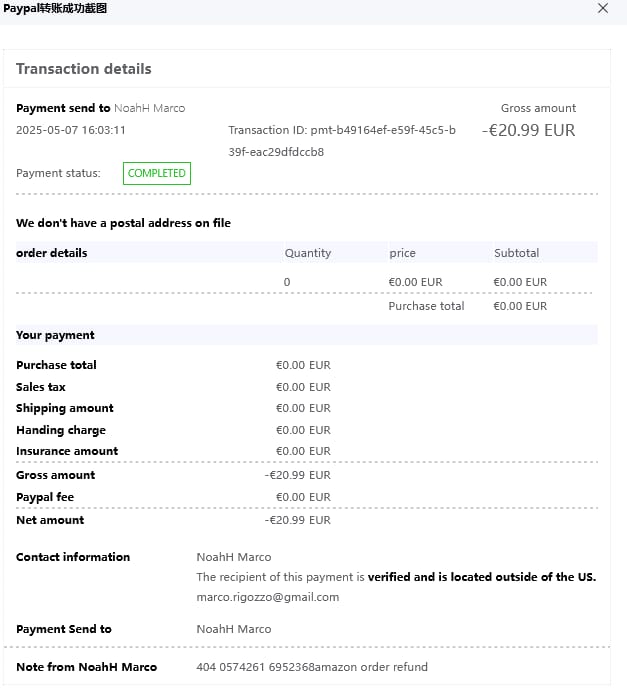Viewport: 627px width, 694px height.
Task: Click the Transaction details heading
Action: 84,69
